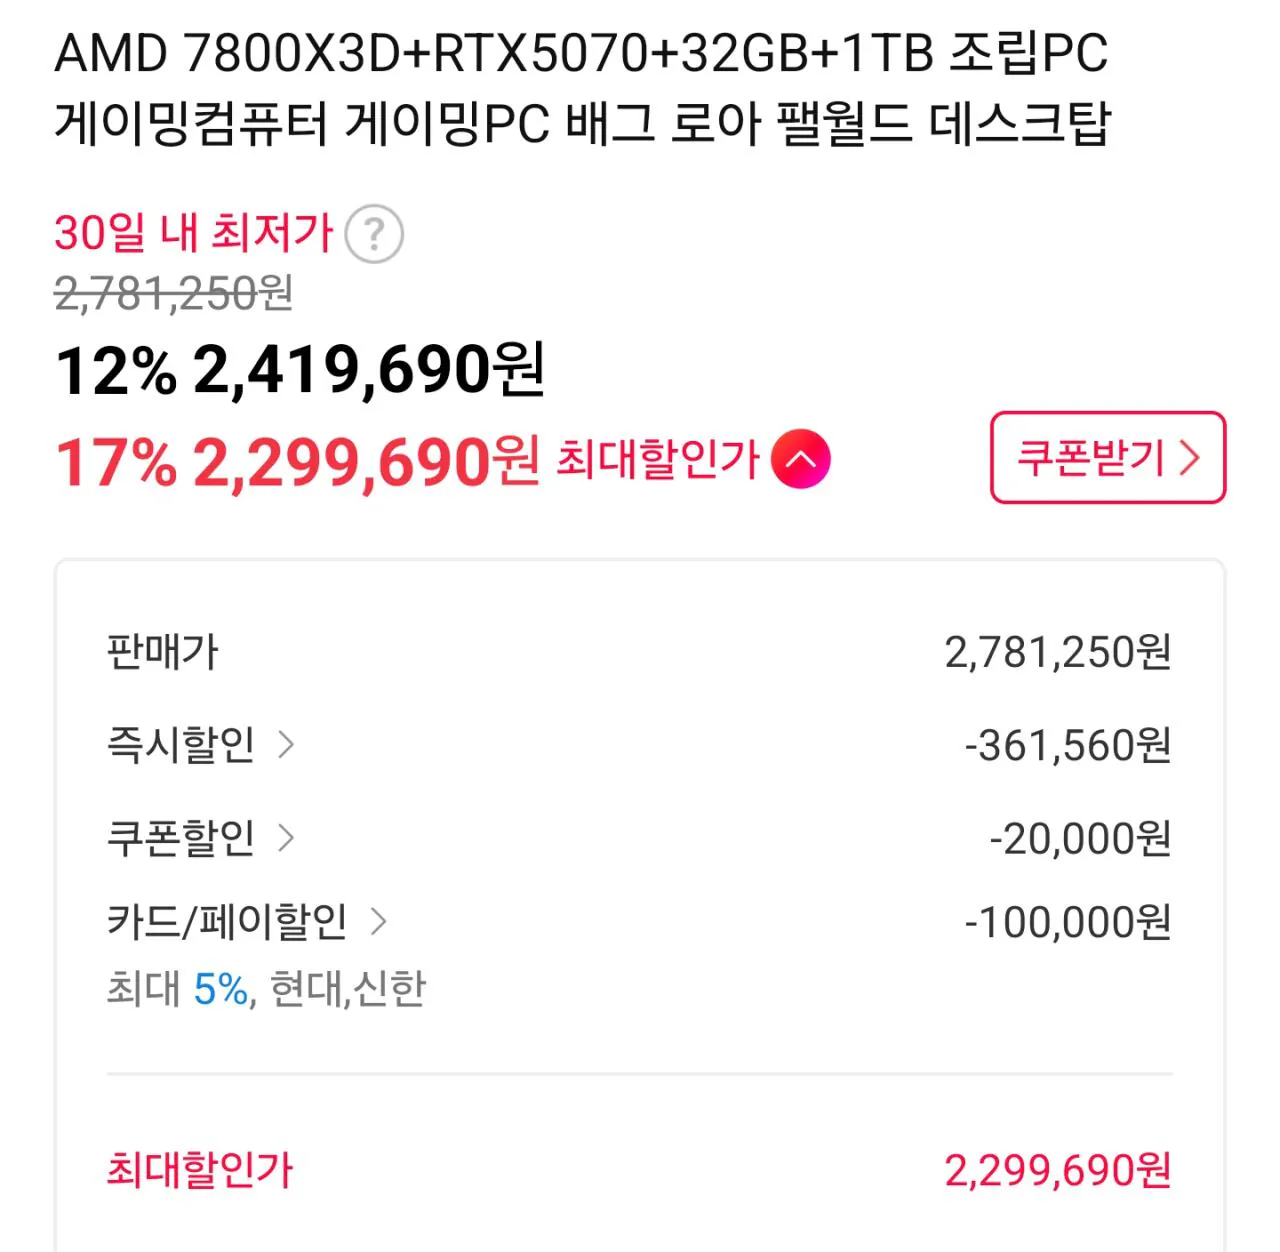Click the chevron inside the 쿠폰받기 button
The width and height of the screenshot is (1280, 1252).
pyautogui.click(x=1190, y=458)
